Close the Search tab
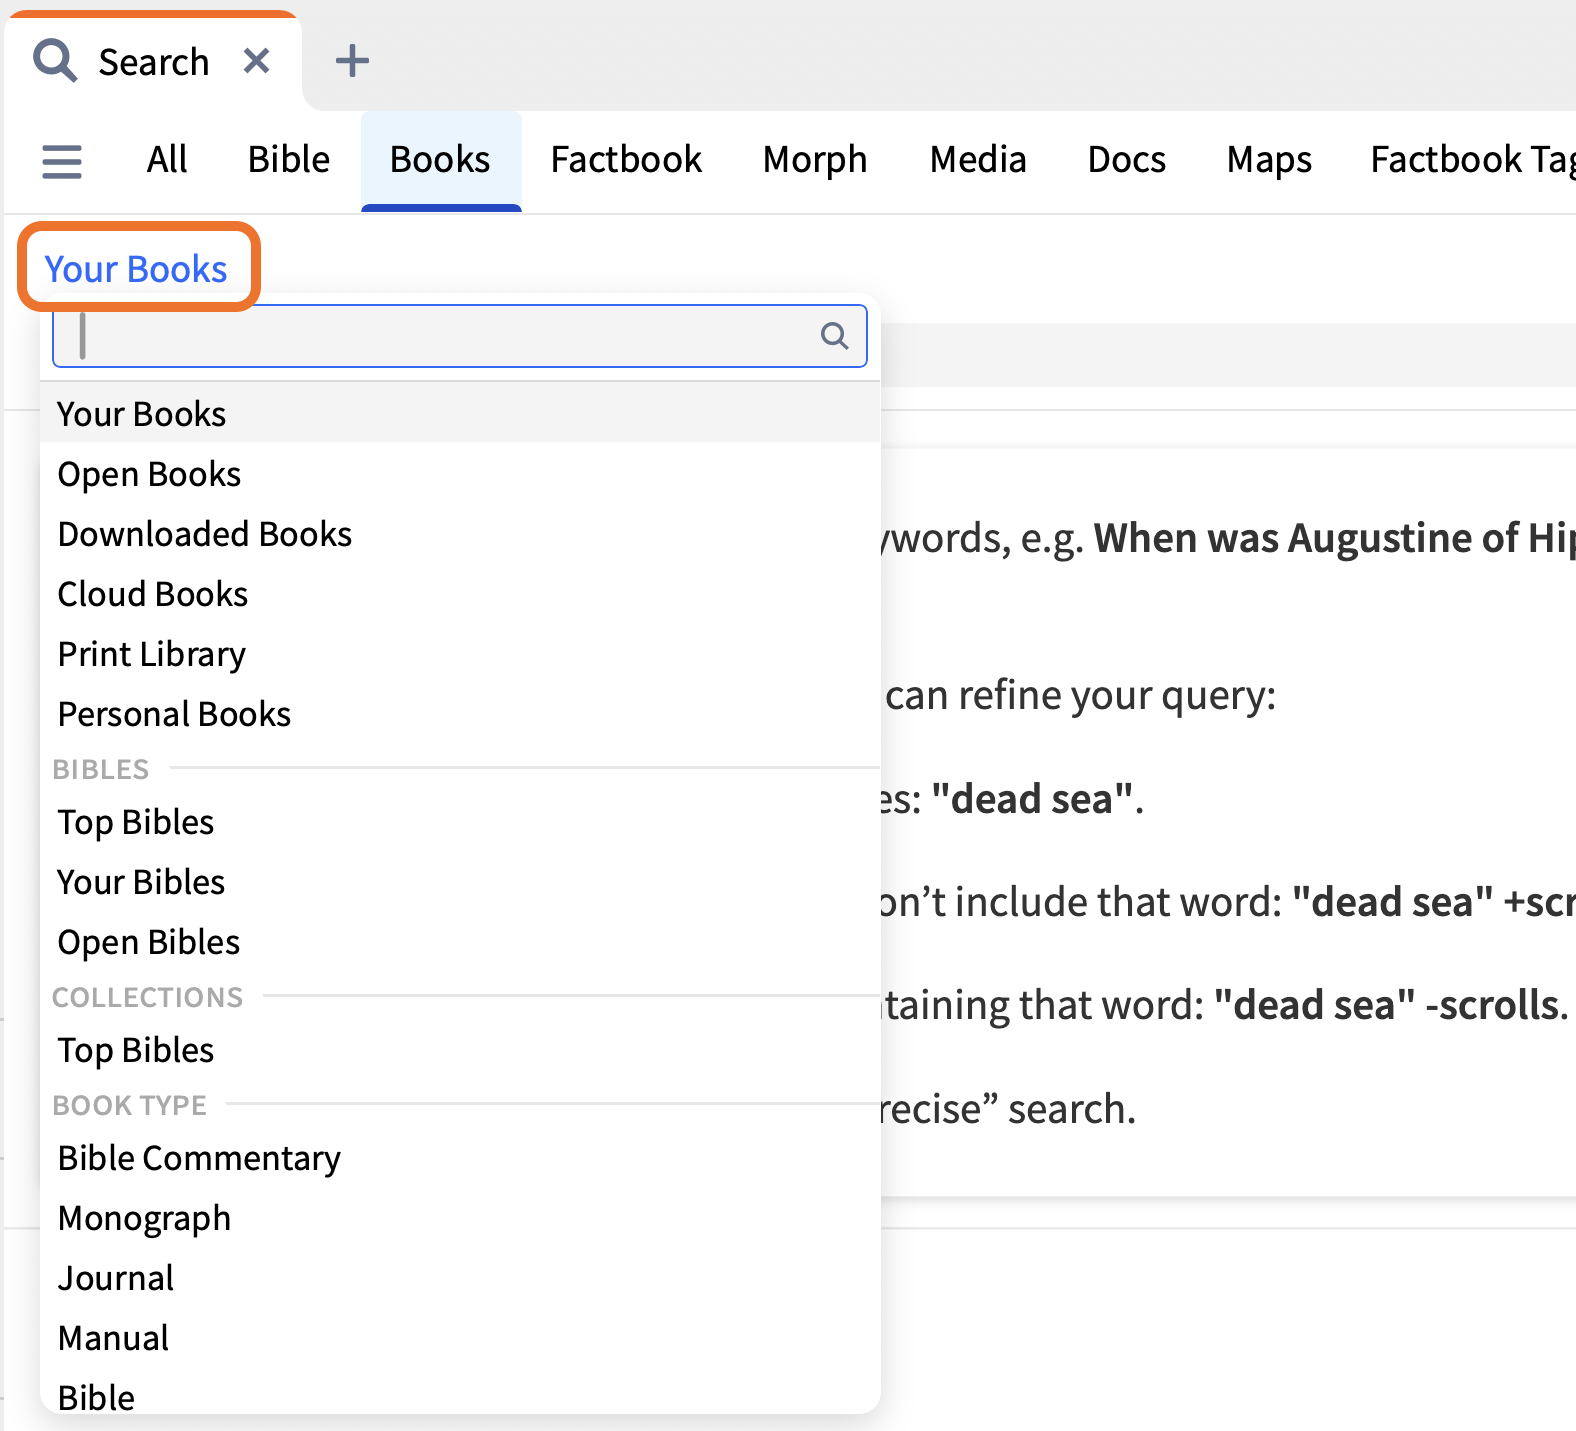This screenshot has width=1576, height=1431. tap(257, 61)
